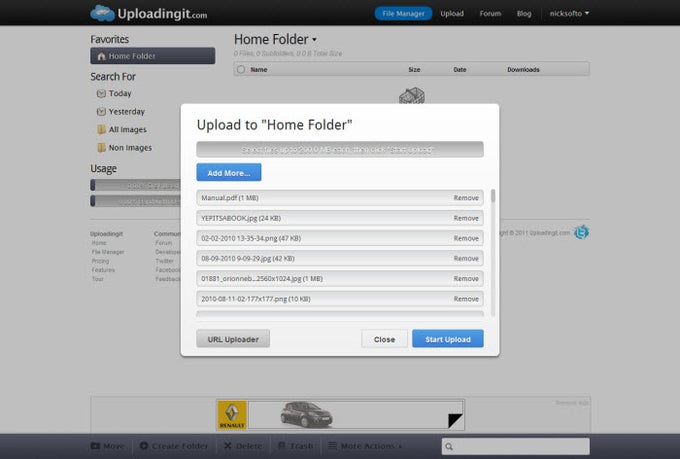680x459 pixels.
Task: Click the All Images folder icon
Action: (x=101, y=129)
